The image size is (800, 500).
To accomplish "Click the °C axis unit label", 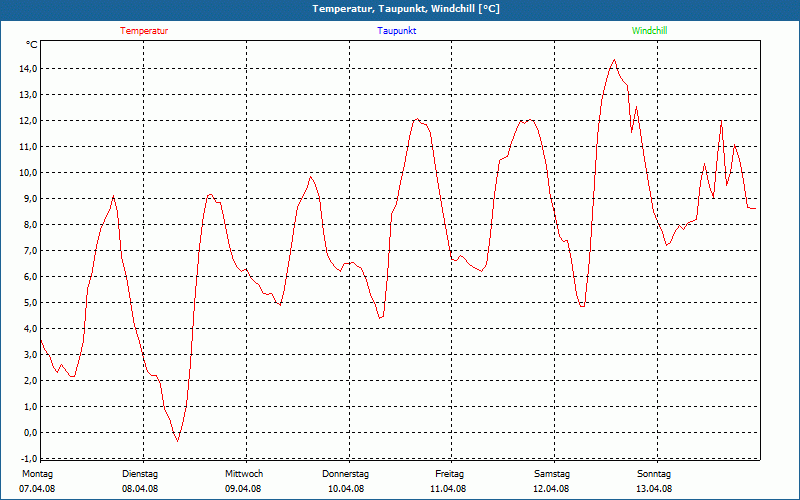I will pyautogui.click(x=32, y=45).
